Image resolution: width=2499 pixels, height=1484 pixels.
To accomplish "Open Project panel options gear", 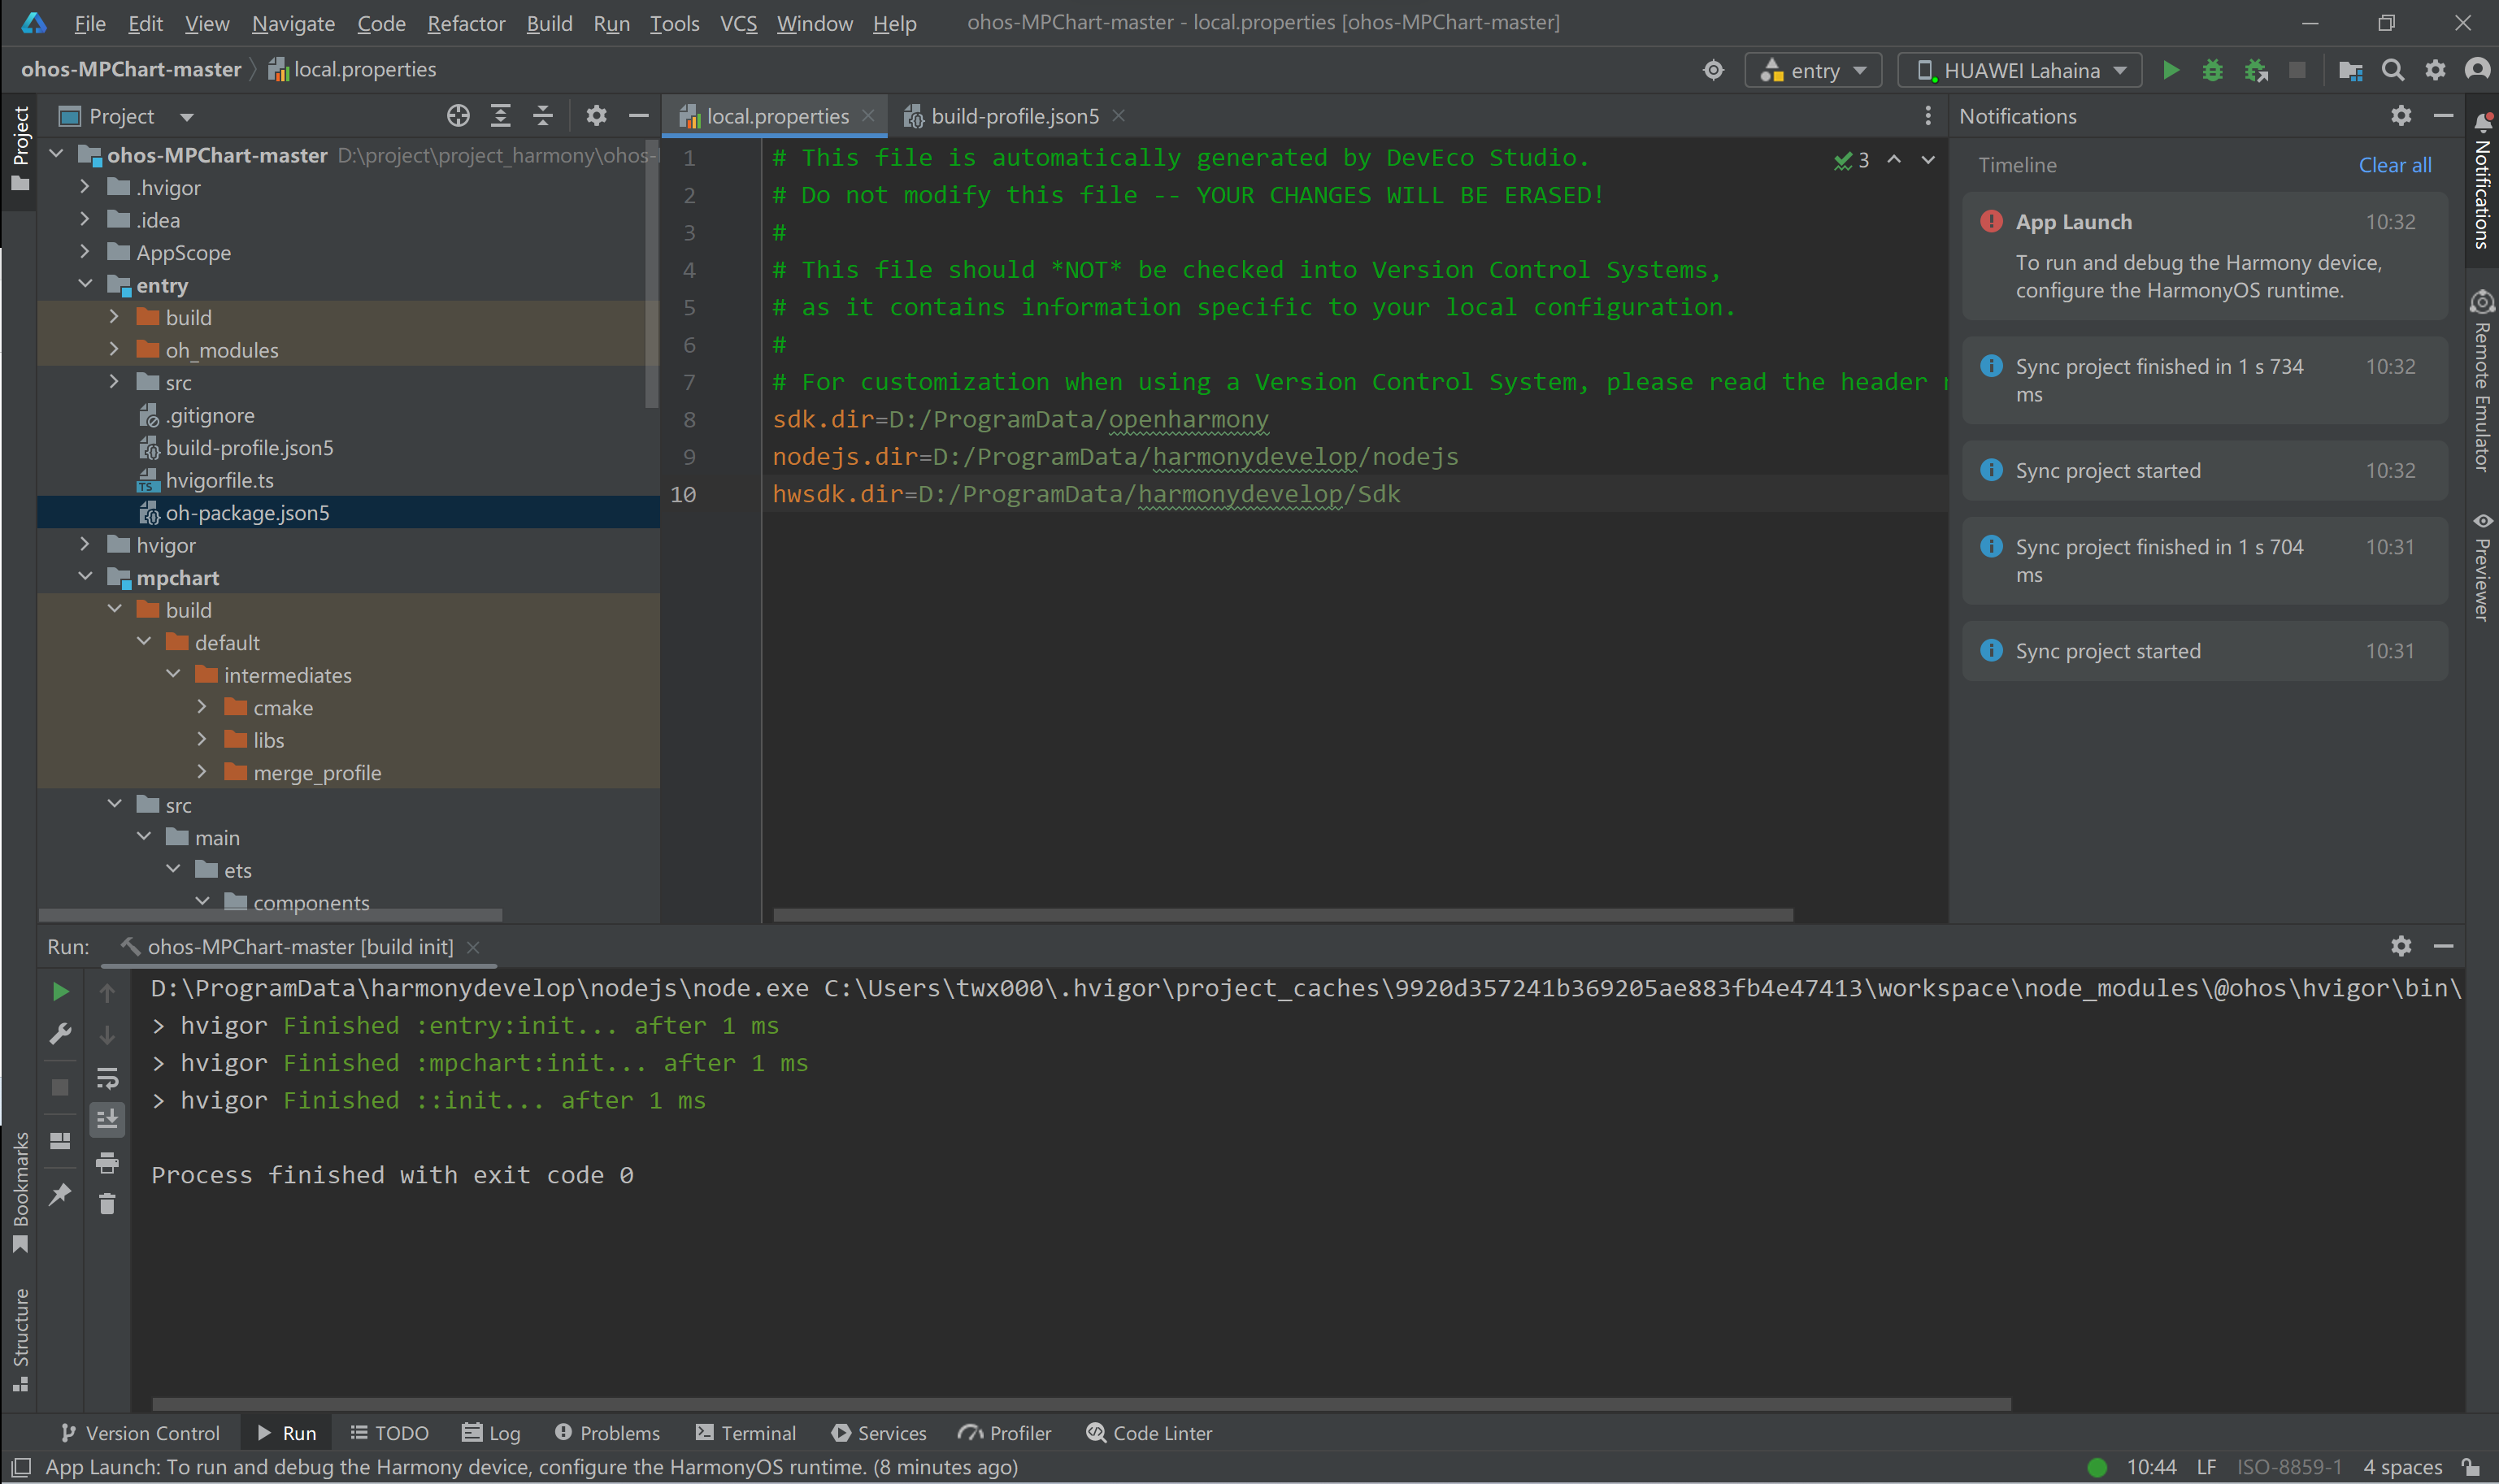I will click(x=596, y=116).
